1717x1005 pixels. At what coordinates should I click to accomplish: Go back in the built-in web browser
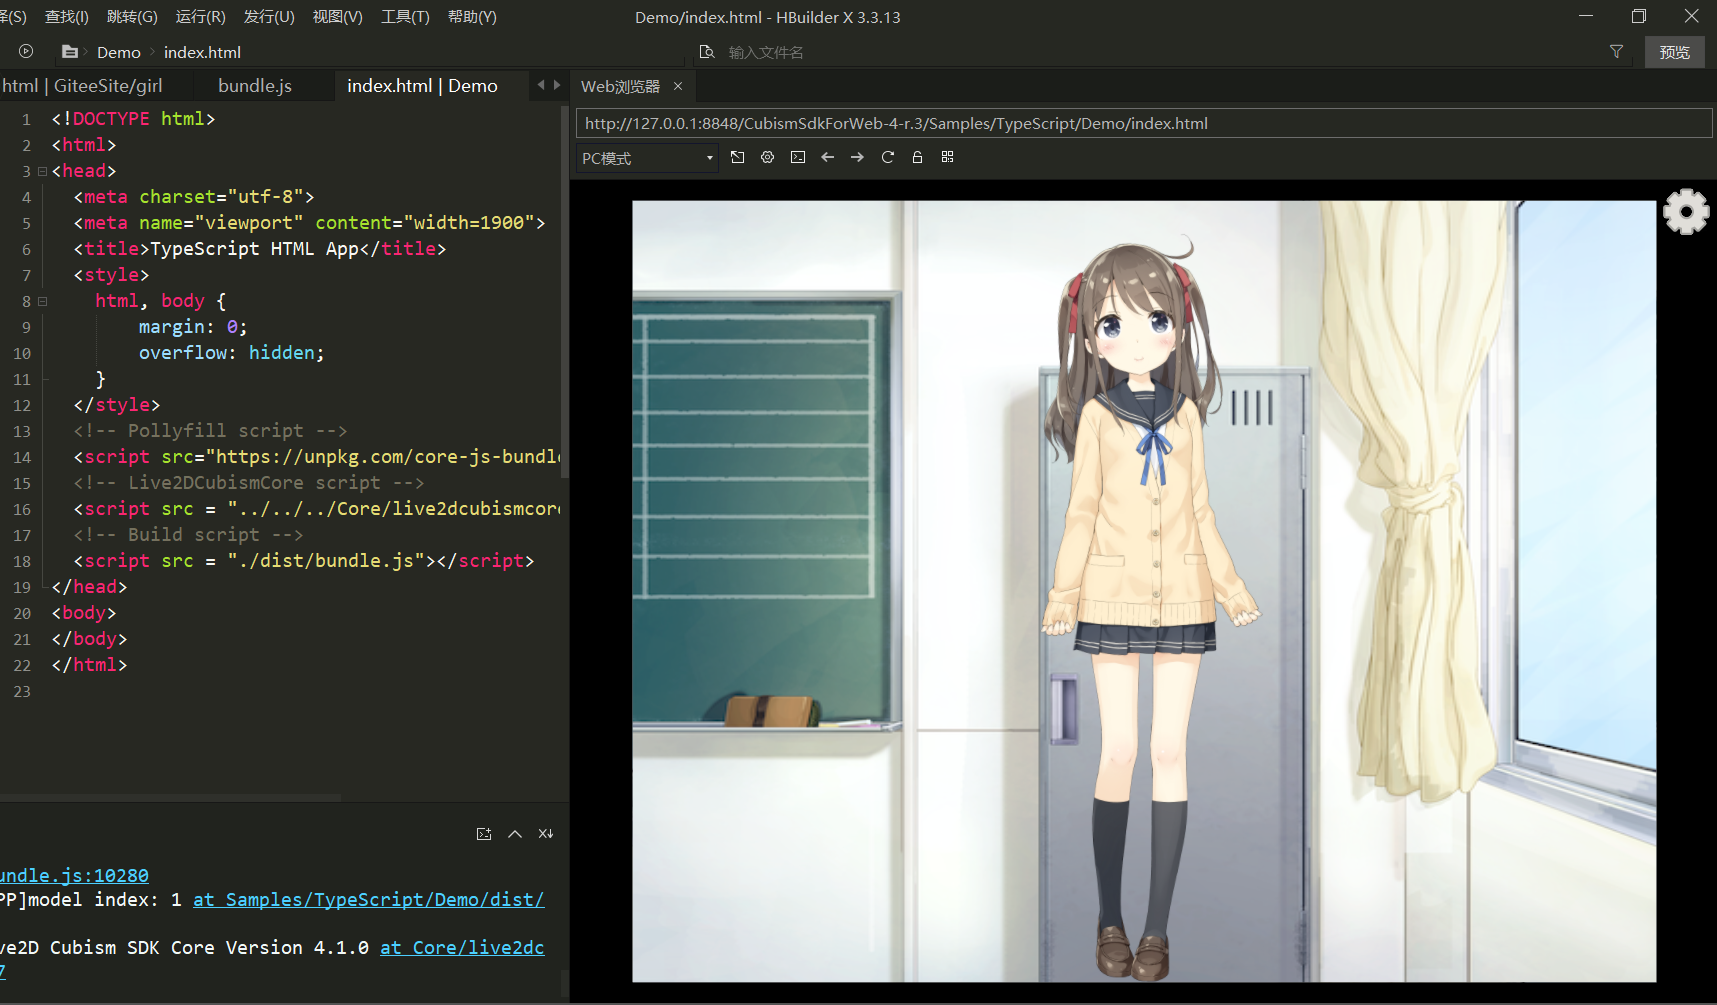point(827,157)
